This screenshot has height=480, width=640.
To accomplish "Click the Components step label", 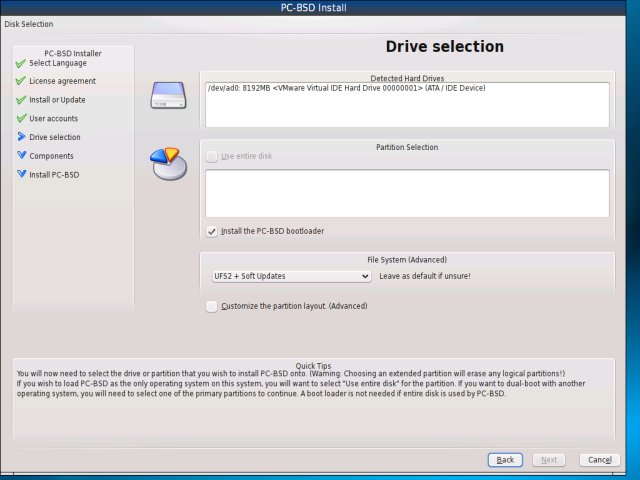I will coord(51,156).
